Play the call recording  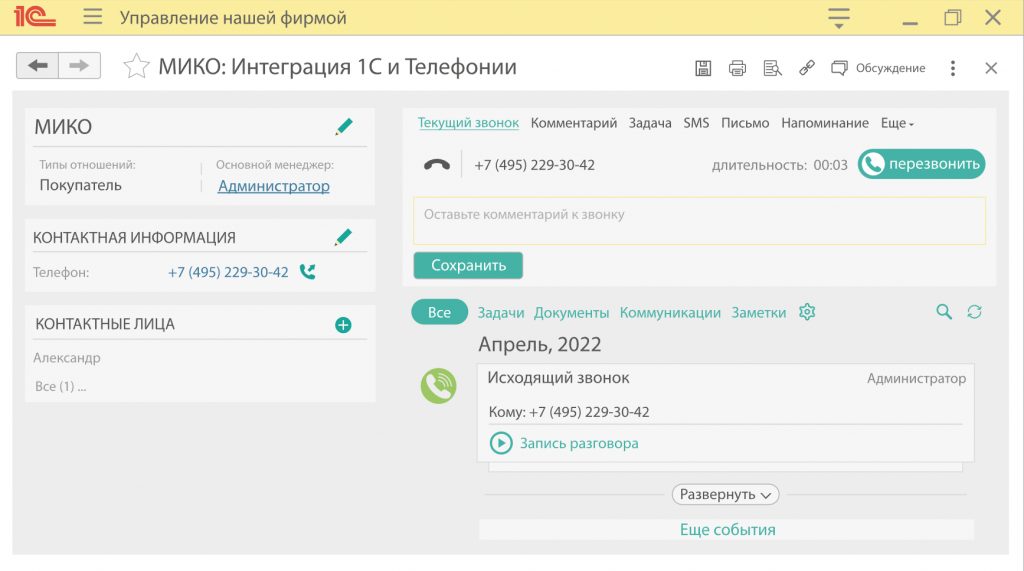(x=501, y=443)
